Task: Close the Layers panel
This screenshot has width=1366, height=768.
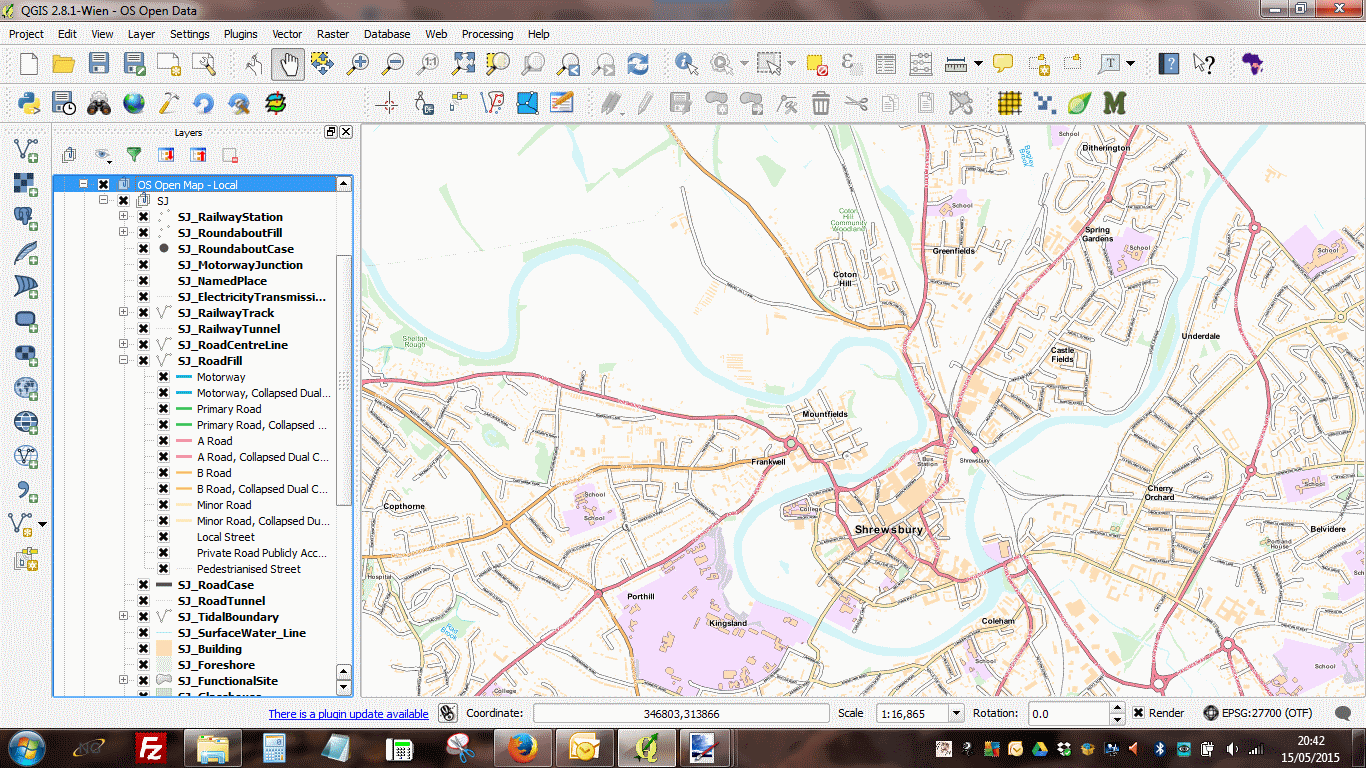Action: tap(346, 132)
